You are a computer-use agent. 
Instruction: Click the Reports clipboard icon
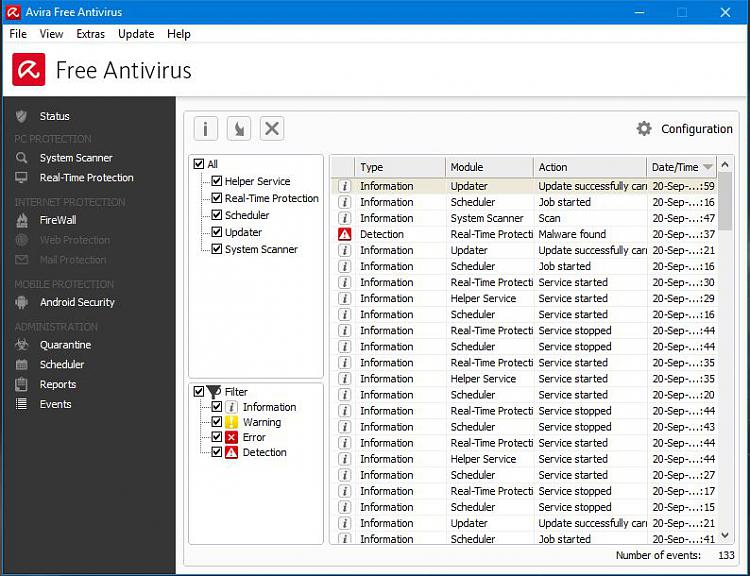[21, 384]
